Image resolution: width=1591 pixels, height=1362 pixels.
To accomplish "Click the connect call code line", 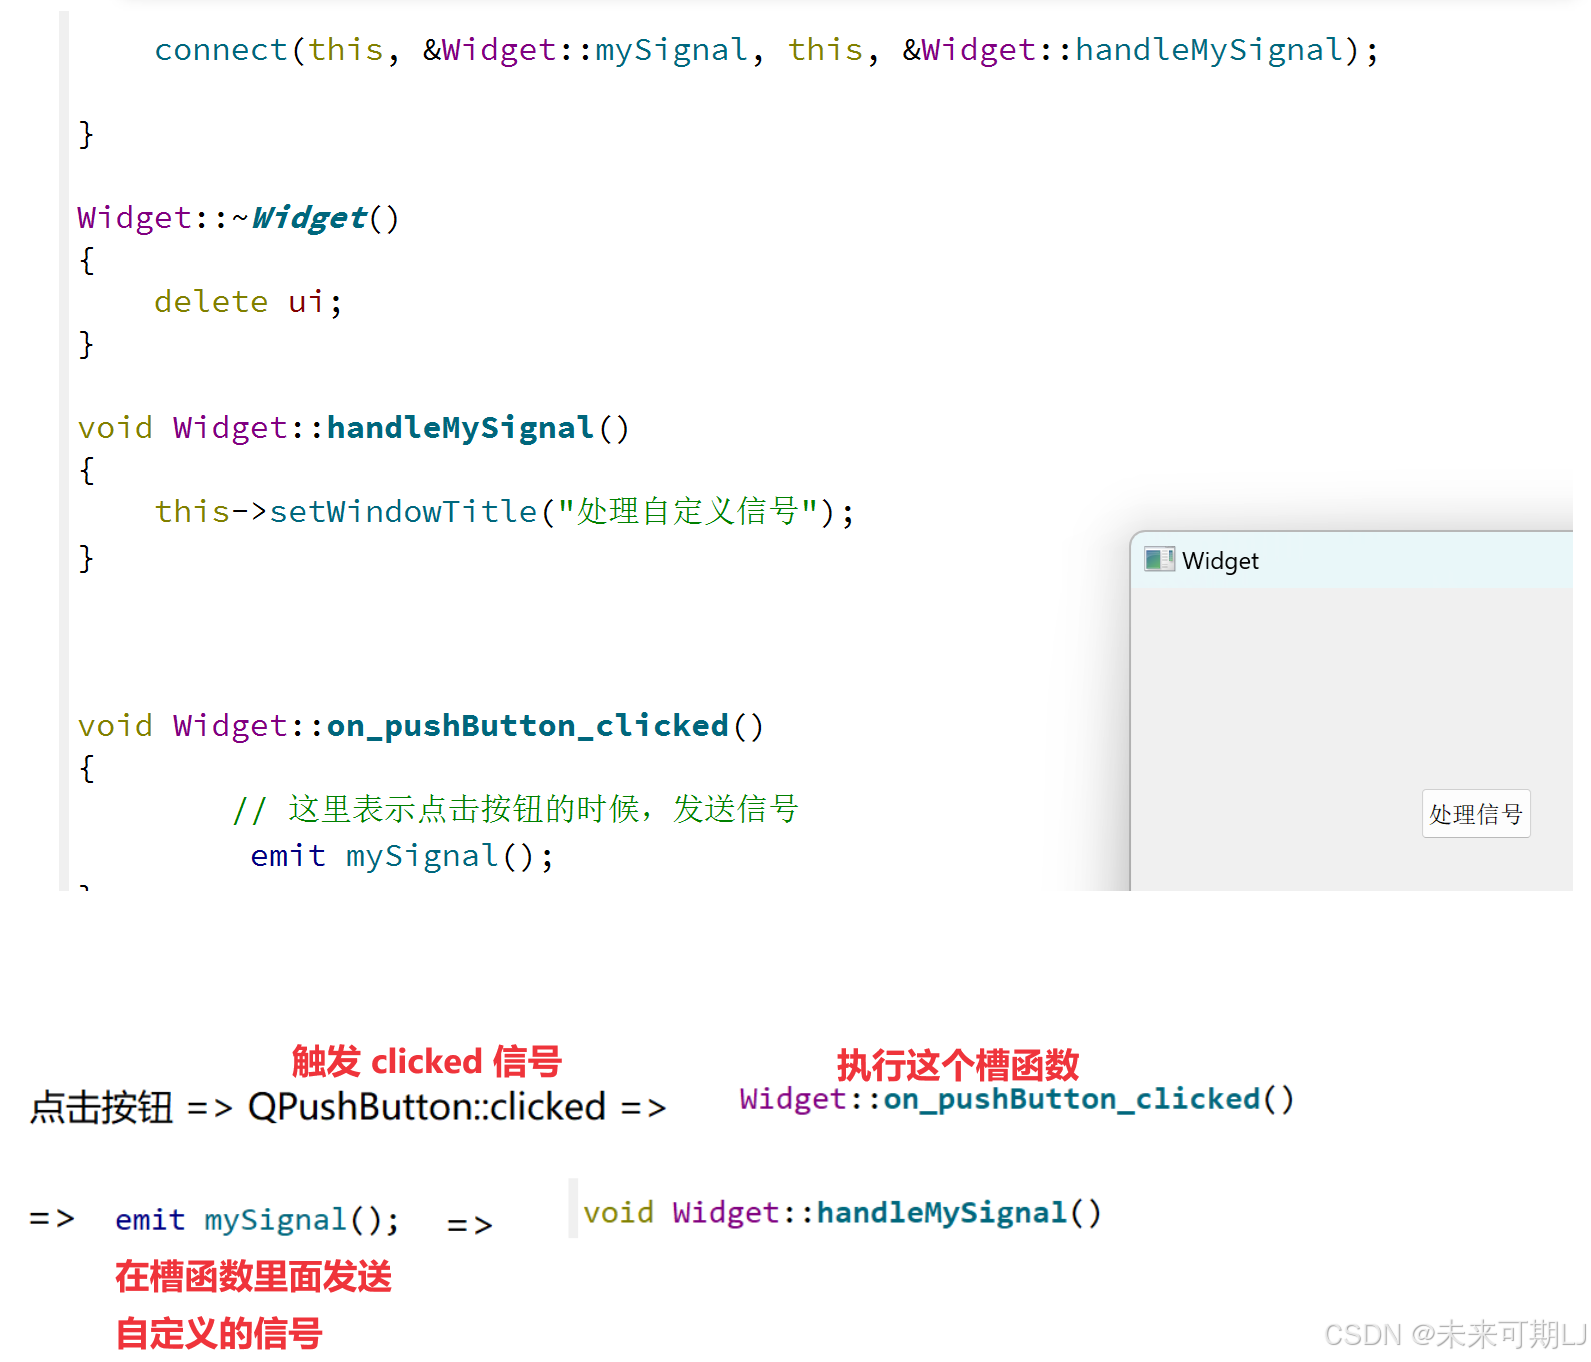I will point(766,50).
